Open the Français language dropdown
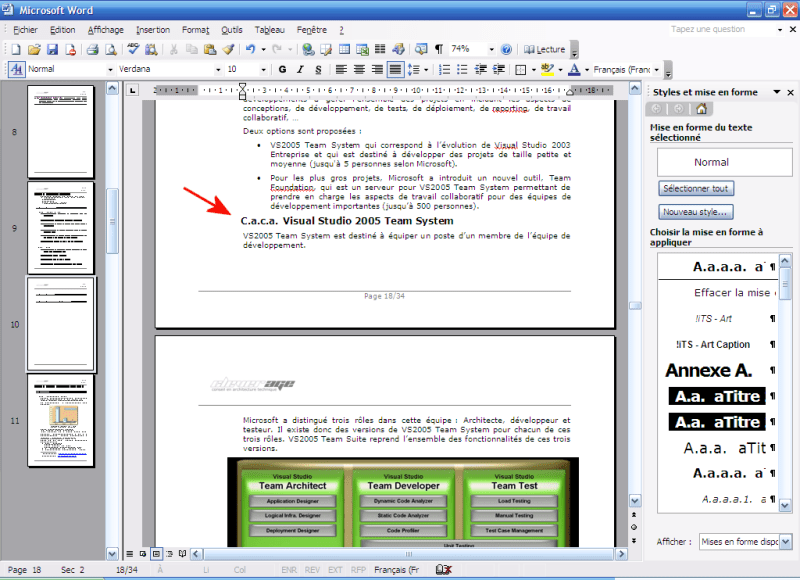Screen dimensions: 800x580 tap(657, 69)
